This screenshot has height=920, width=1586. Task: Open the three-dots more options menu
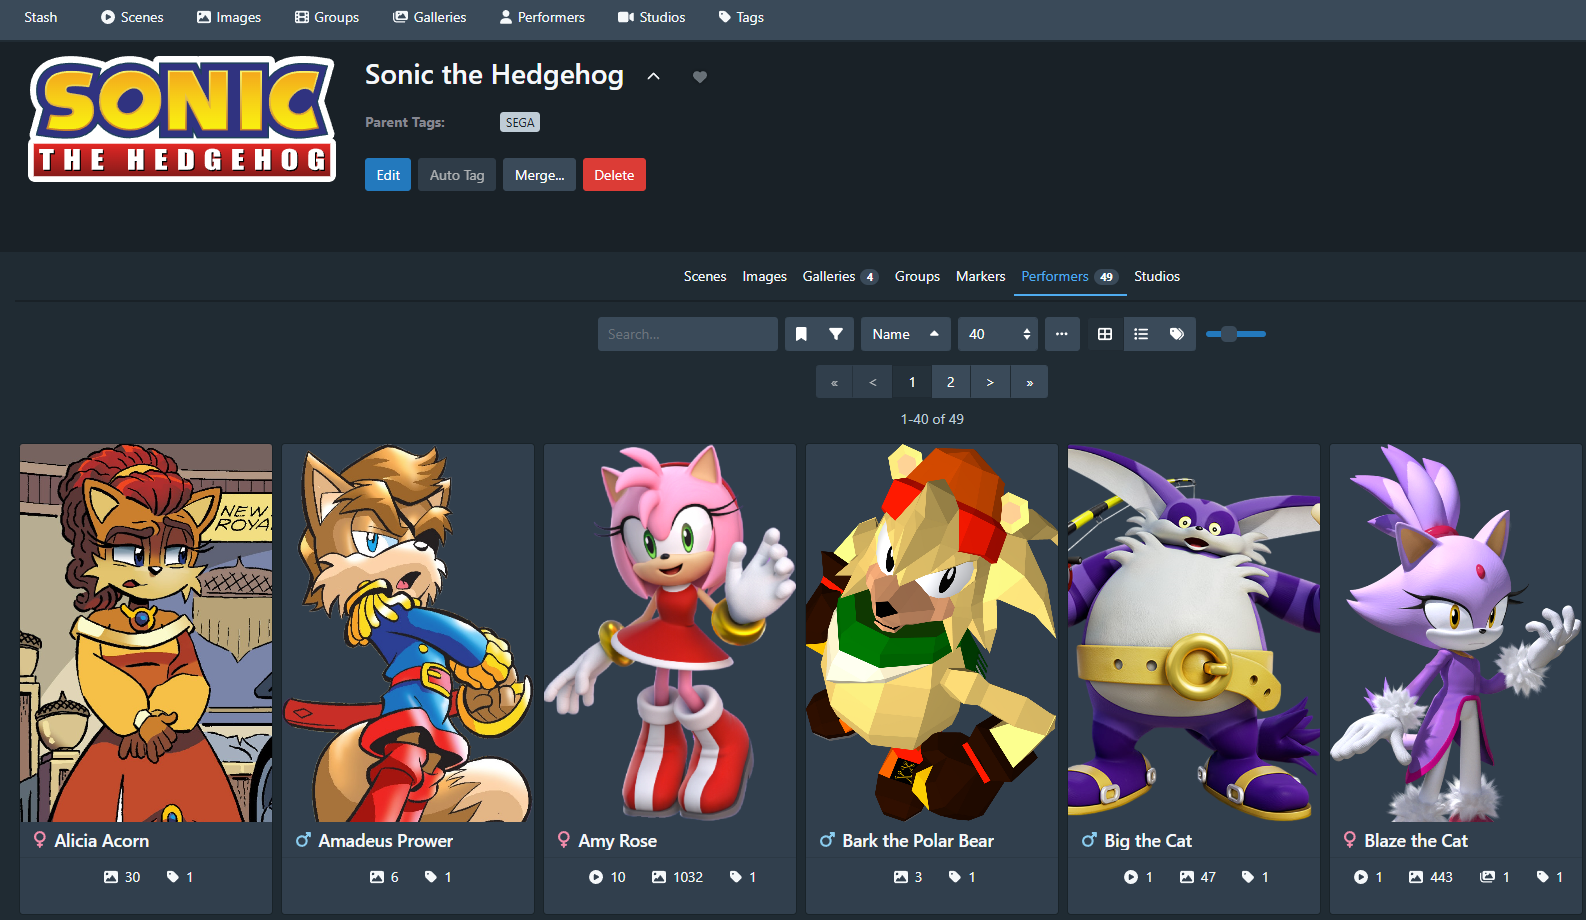tap(1062, 334)
